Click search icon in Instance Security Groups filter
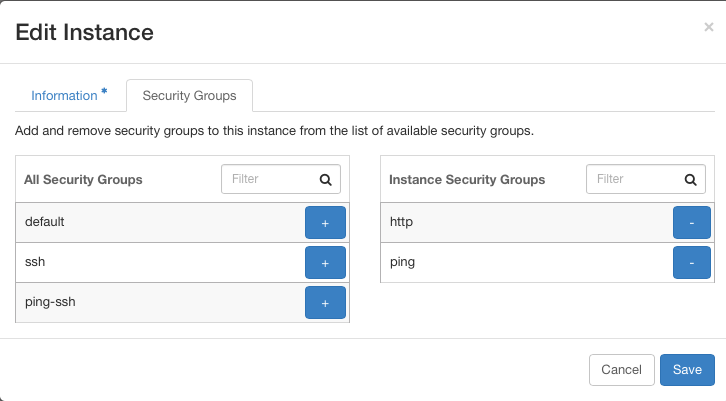The height and width of the screenshot is (401, 726). tap(691, 180)
